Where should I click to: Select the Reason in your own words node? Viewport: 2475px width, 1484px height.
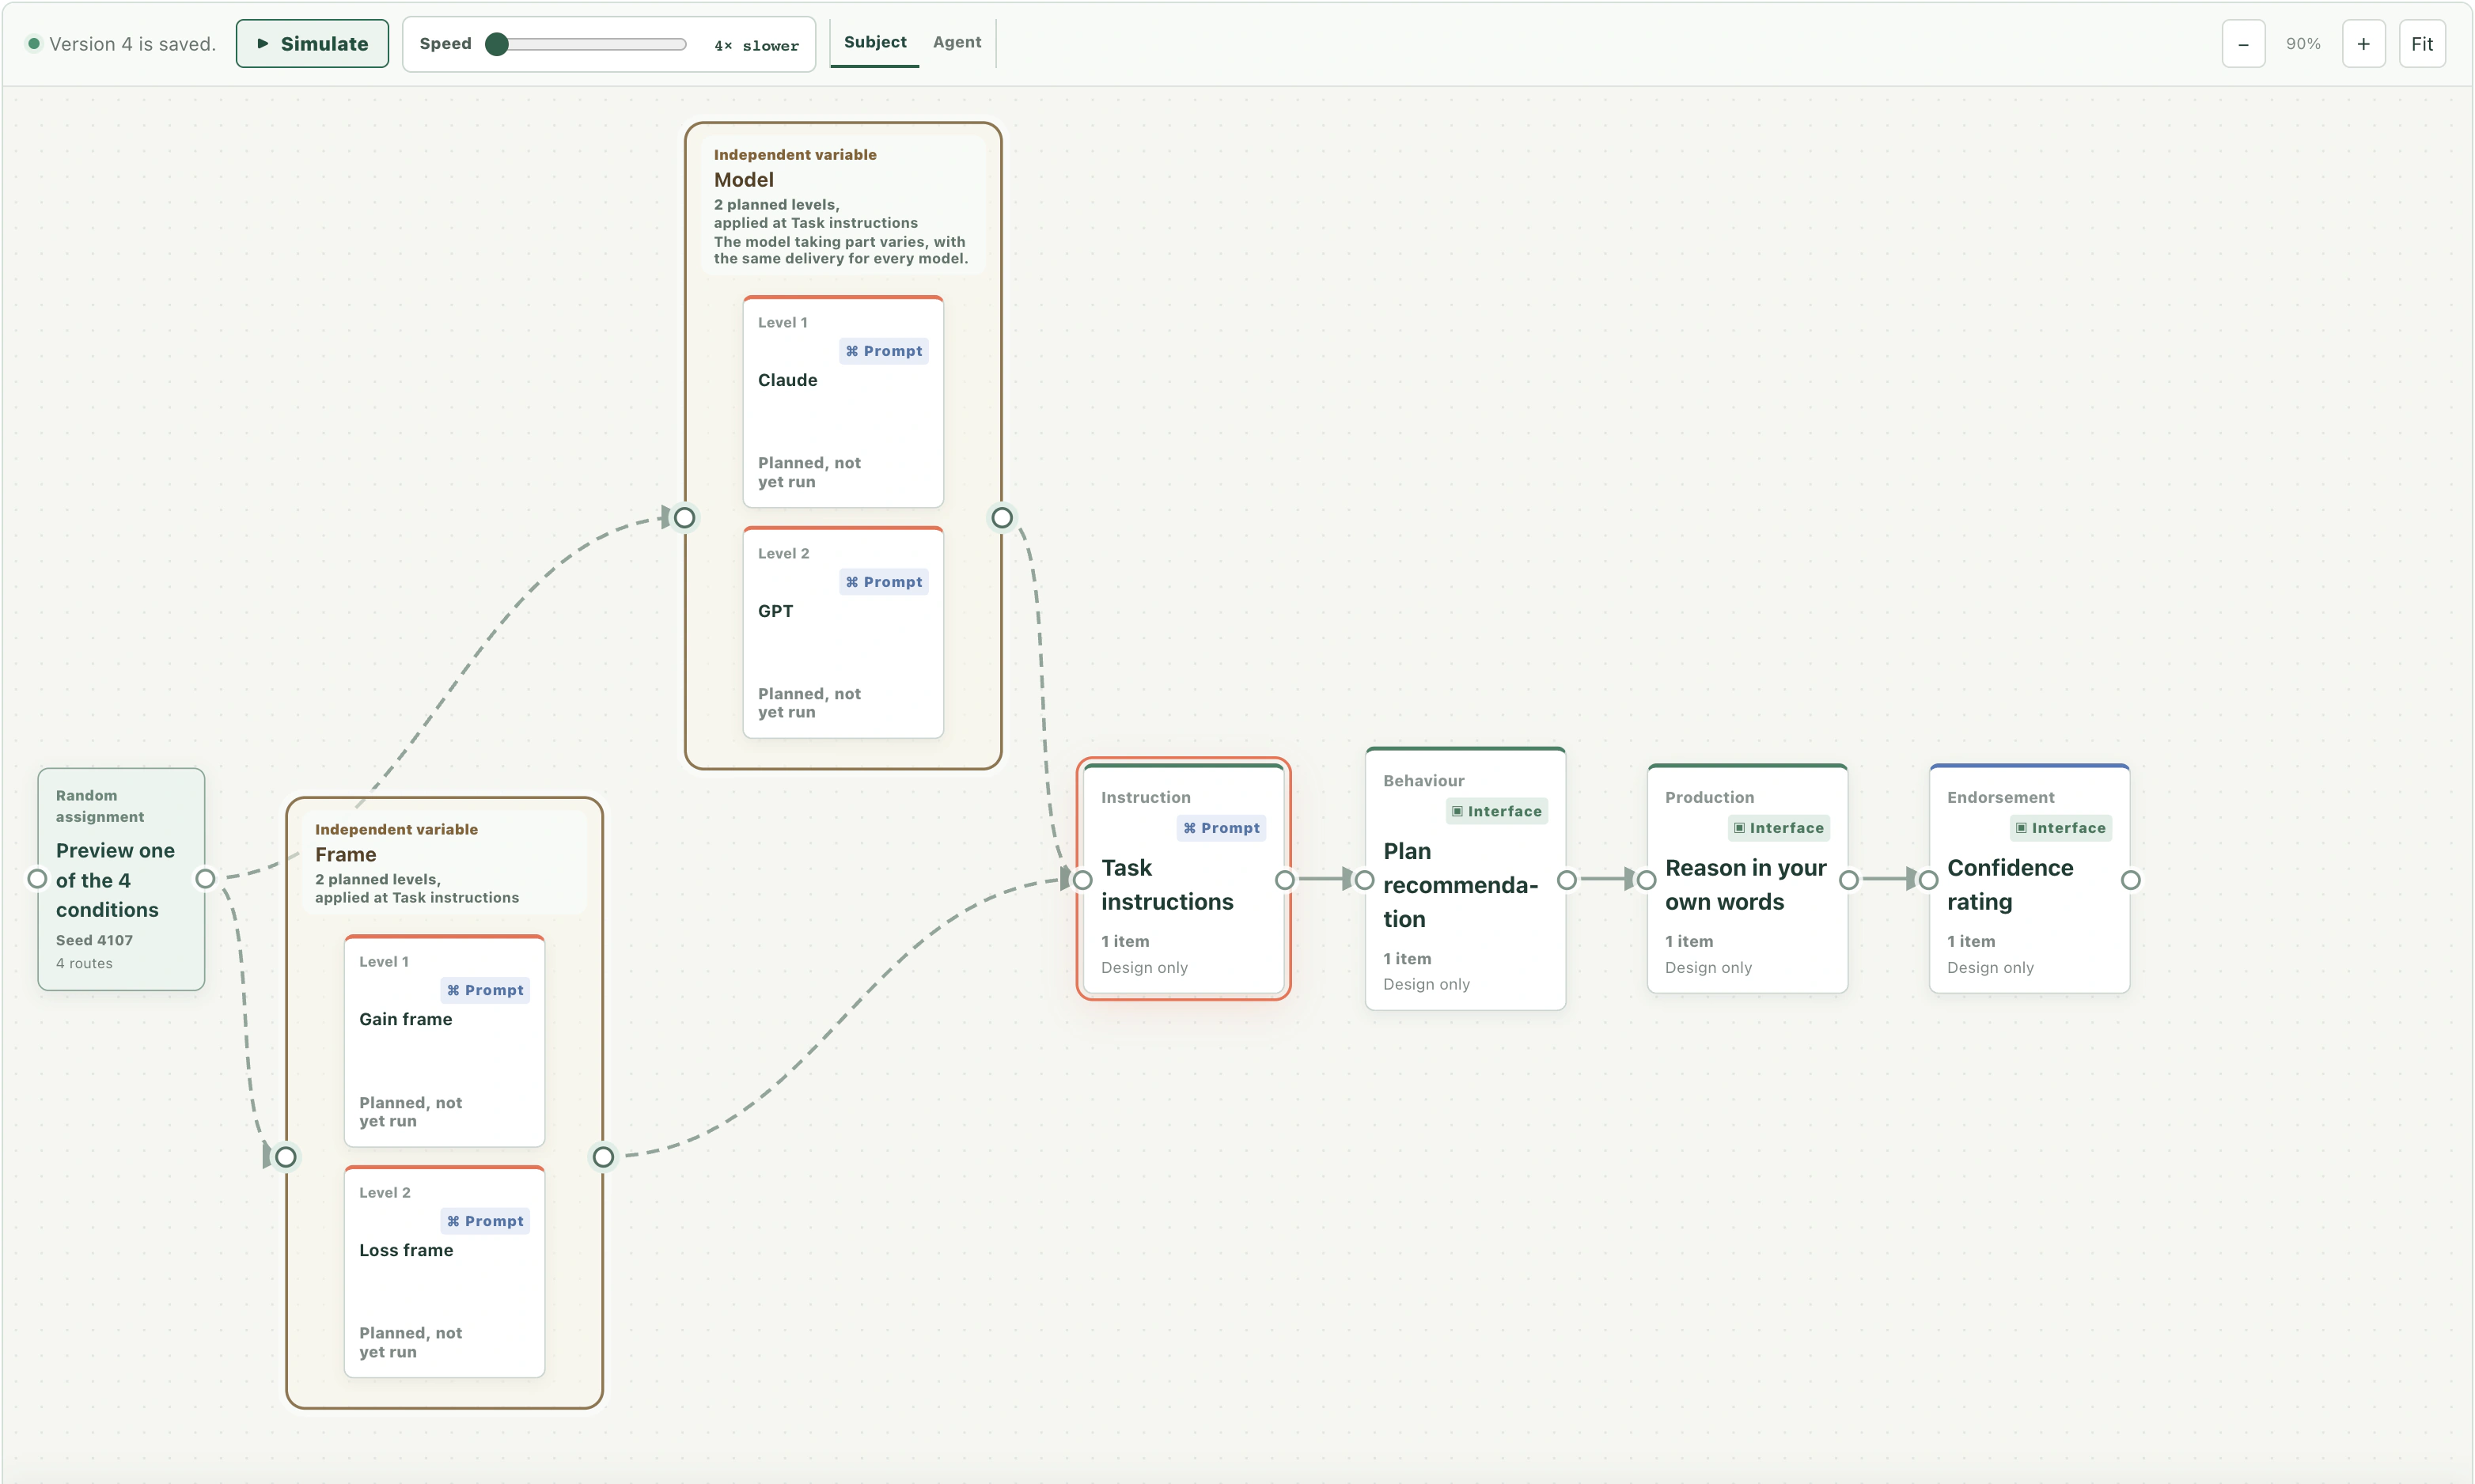(1747, 879)
